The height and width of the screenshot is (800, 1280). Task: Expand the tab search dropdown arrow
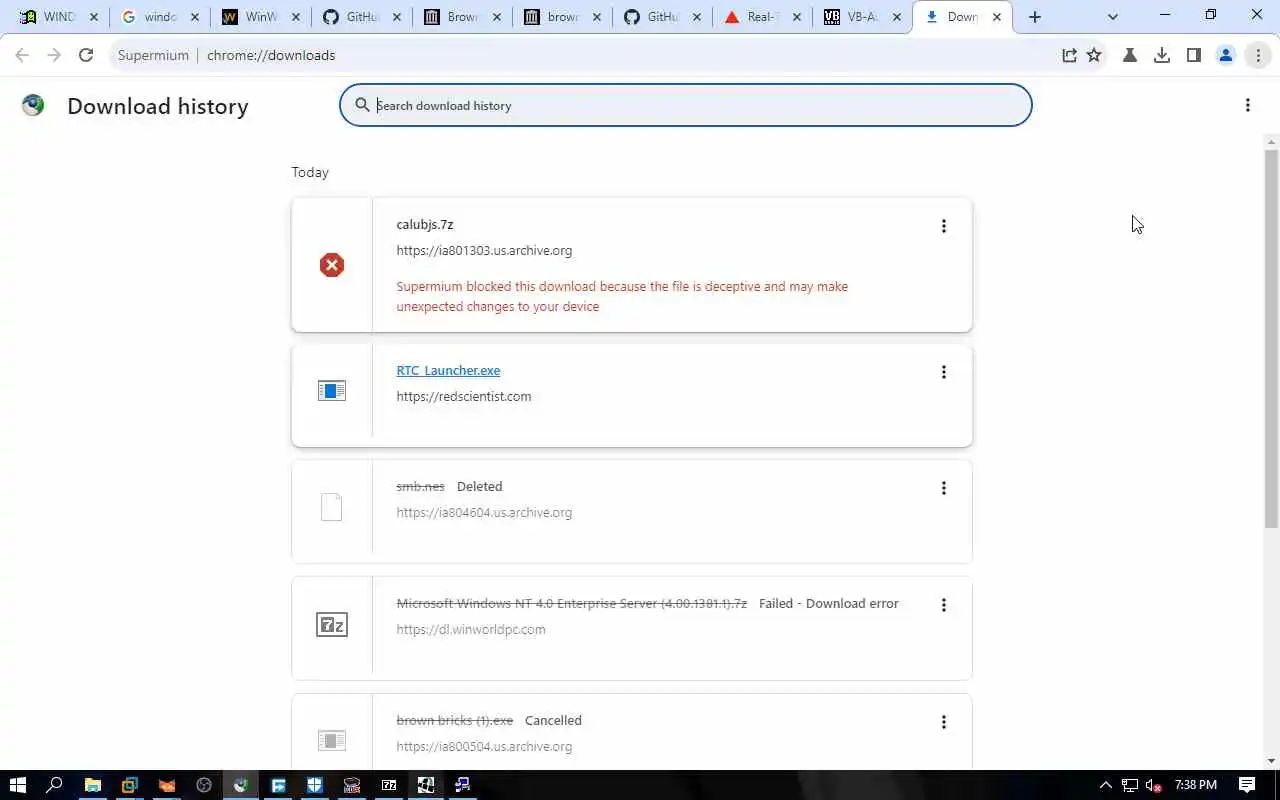tap(1113, 17)
